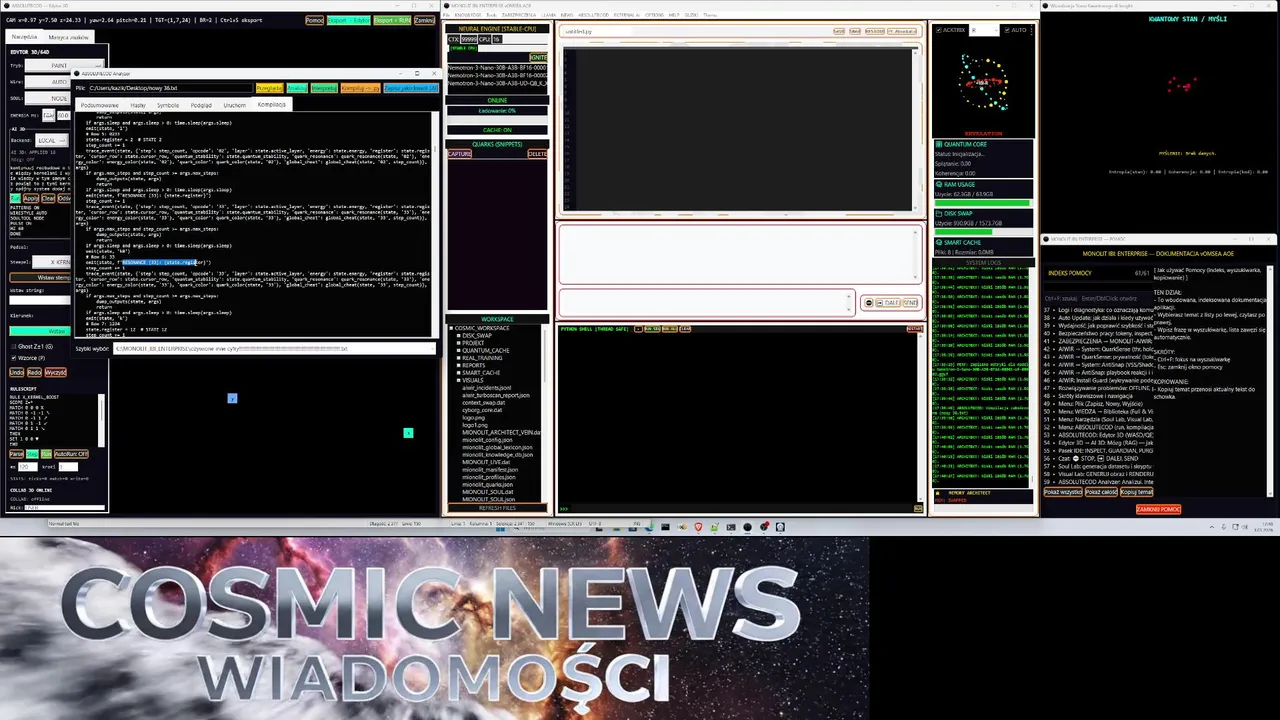Click the Redo button
The height and width of the screenshot is (720, 1280).
pos(34,372)
